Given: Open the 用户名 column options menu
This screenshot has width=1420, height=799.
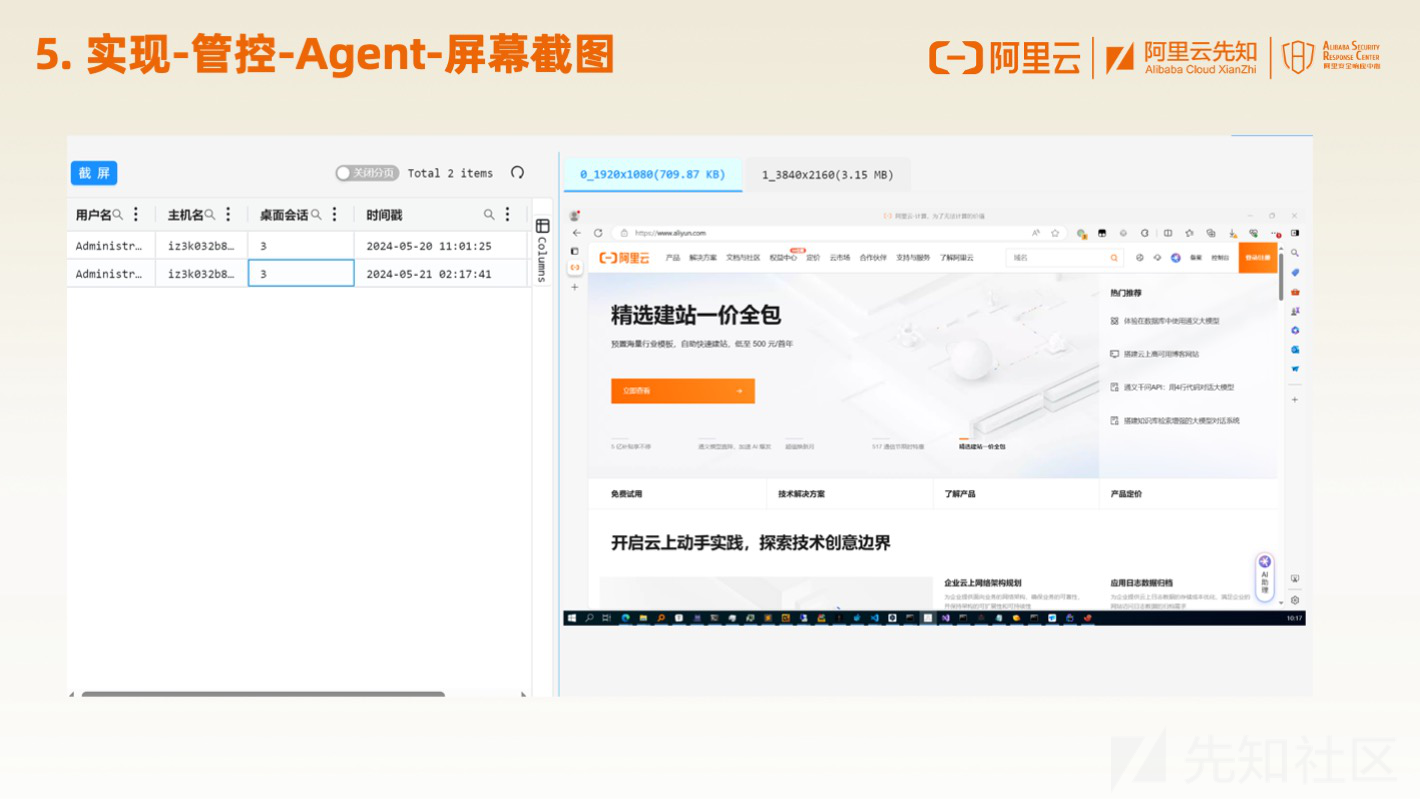Looking at the screenshot, I should (x=136, y=214).
